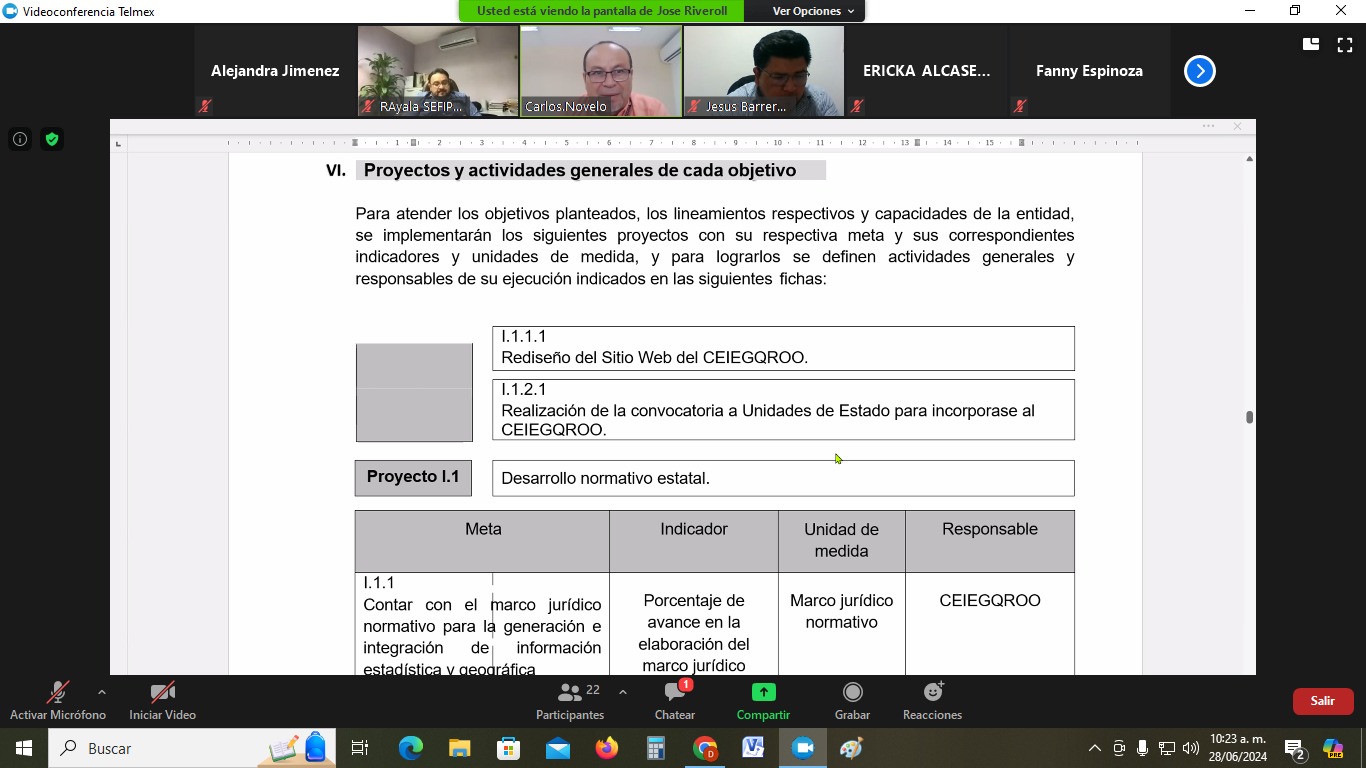
Task: Open the Participantes panel
Action: click(x=570, y=701)
